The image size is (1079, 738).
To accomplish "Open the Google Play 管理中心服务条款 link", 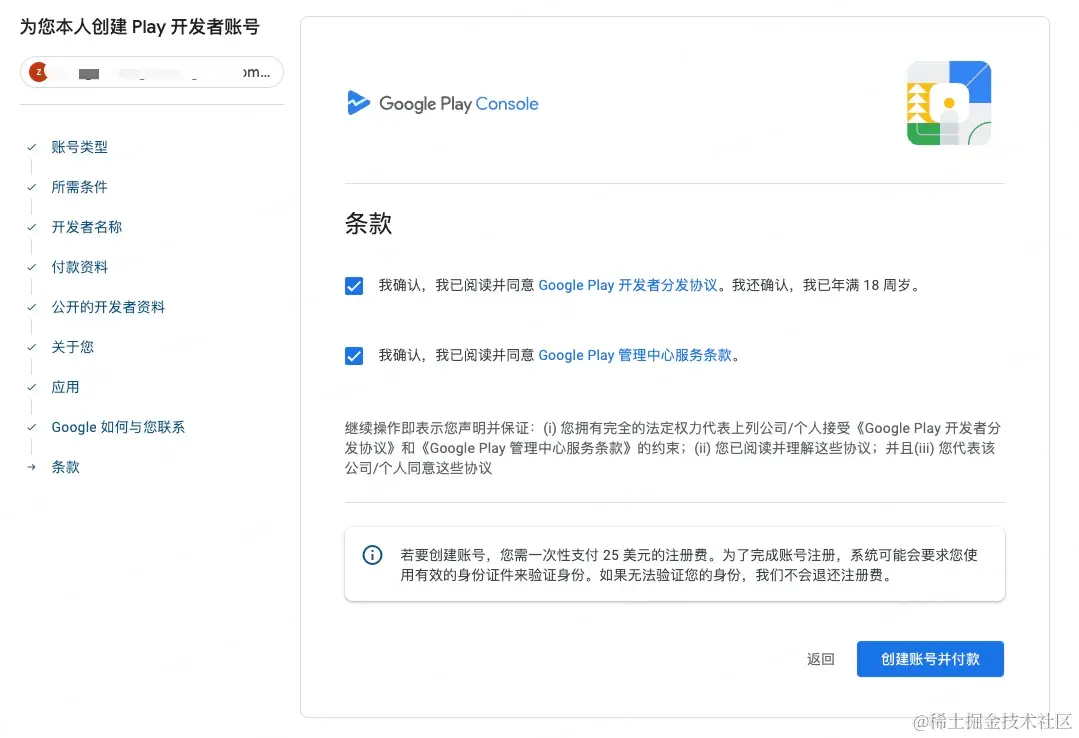I will pos(634,355).
